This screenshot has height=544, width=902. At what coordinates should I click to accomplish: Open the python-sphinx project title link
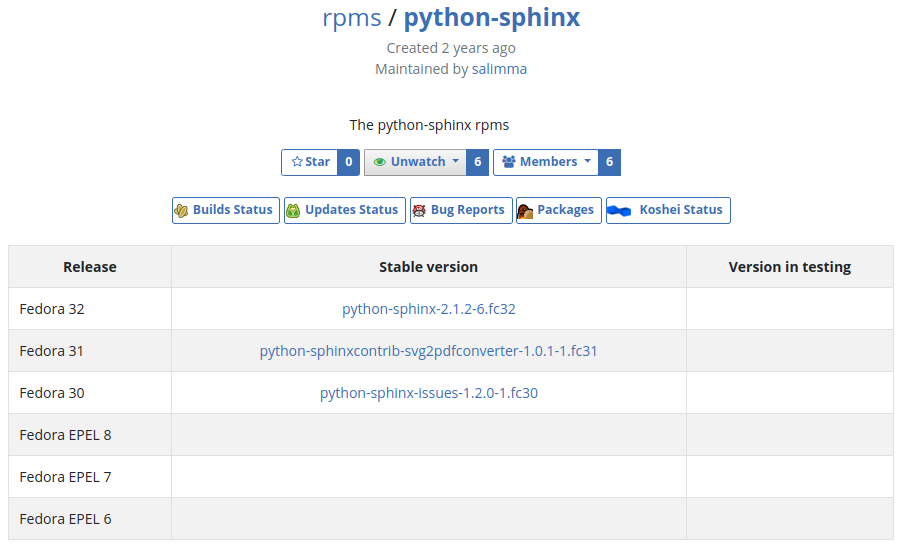pos(492,17)
